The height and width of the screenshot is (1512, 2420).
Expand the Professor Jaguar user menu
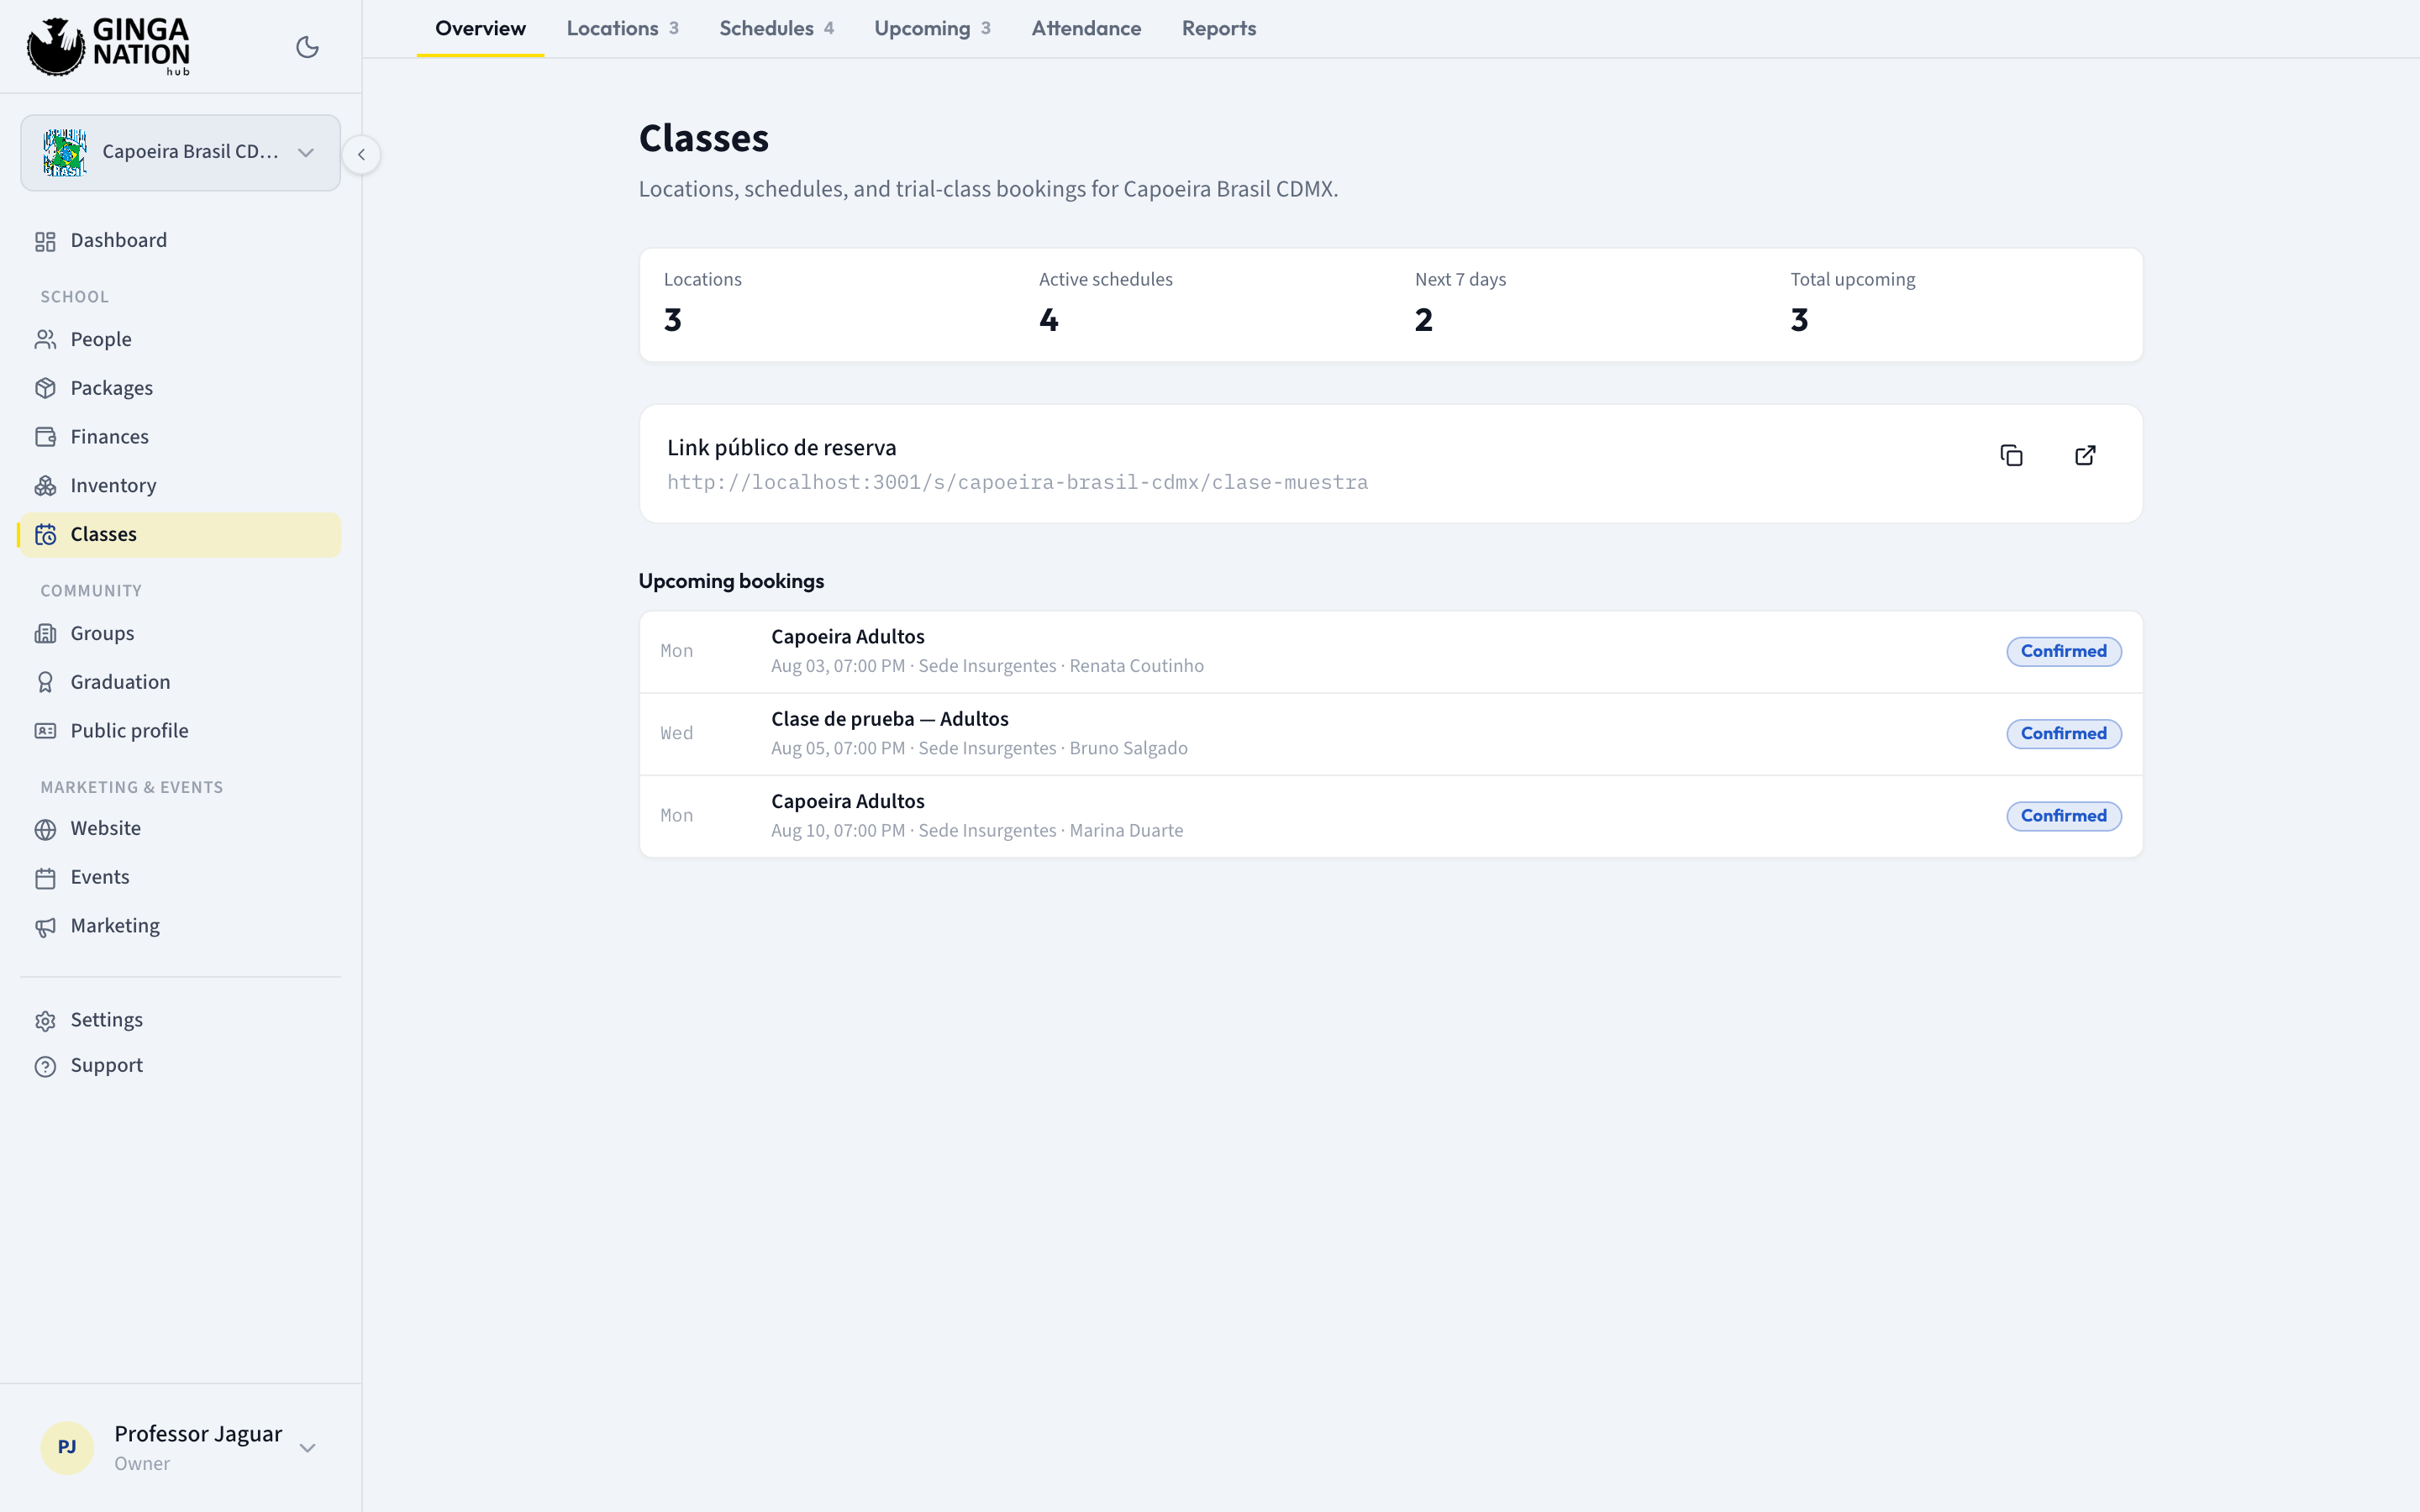point(180,1447)
